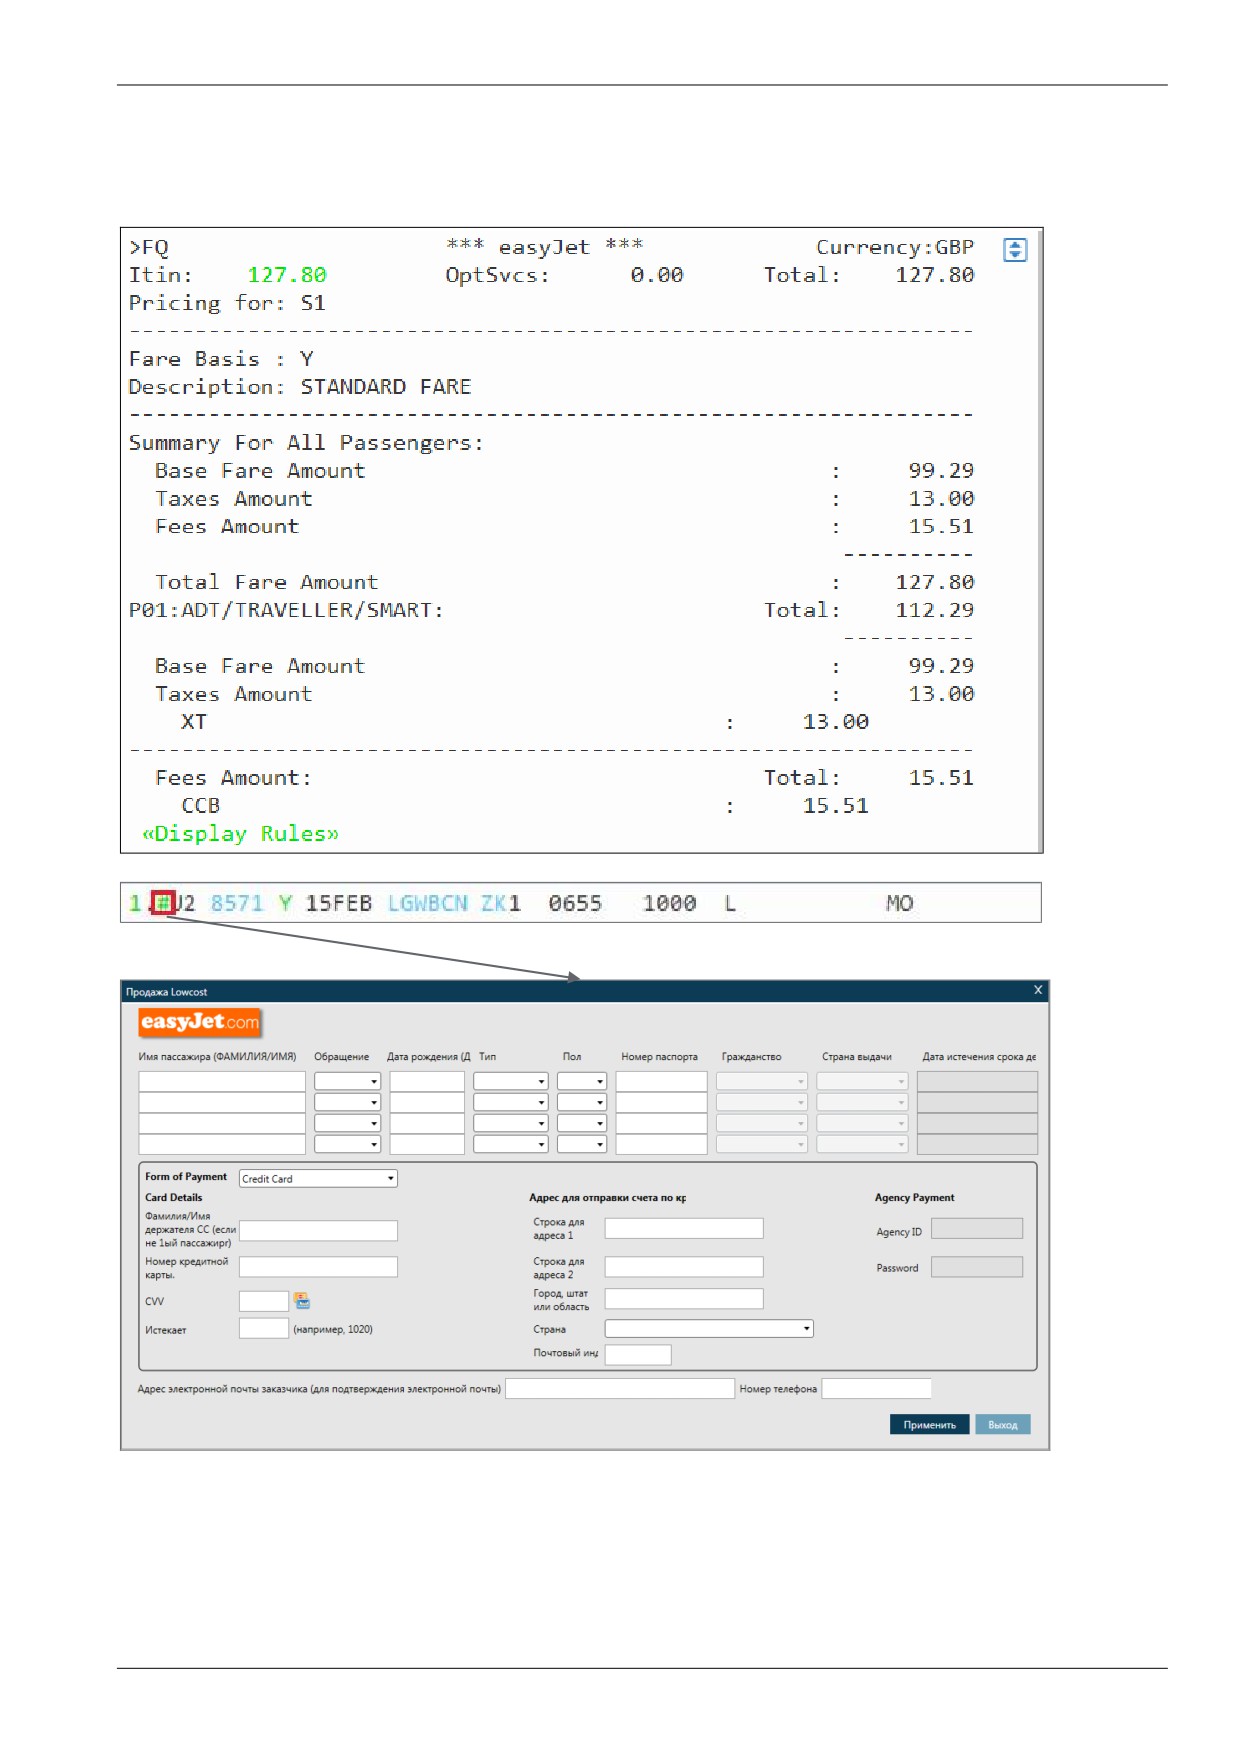Click the Agency Payment Password field
This screenshot has width=1239, height=1754.
(977, 1267)
